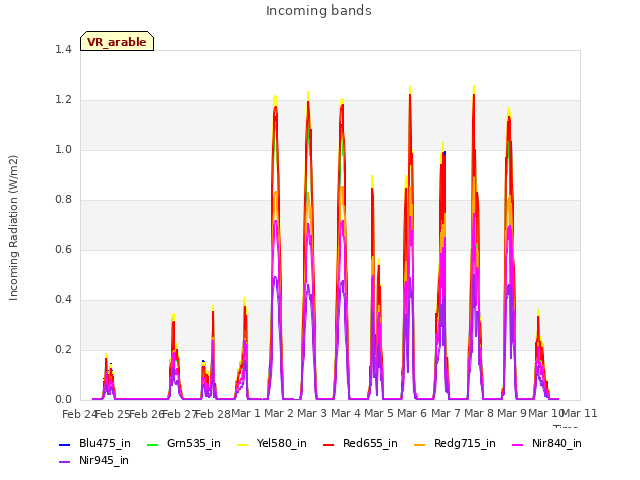
Task: Click the yellow Yel580_in legend swatch
Action: pyautogui.click(x=242, y=444)
